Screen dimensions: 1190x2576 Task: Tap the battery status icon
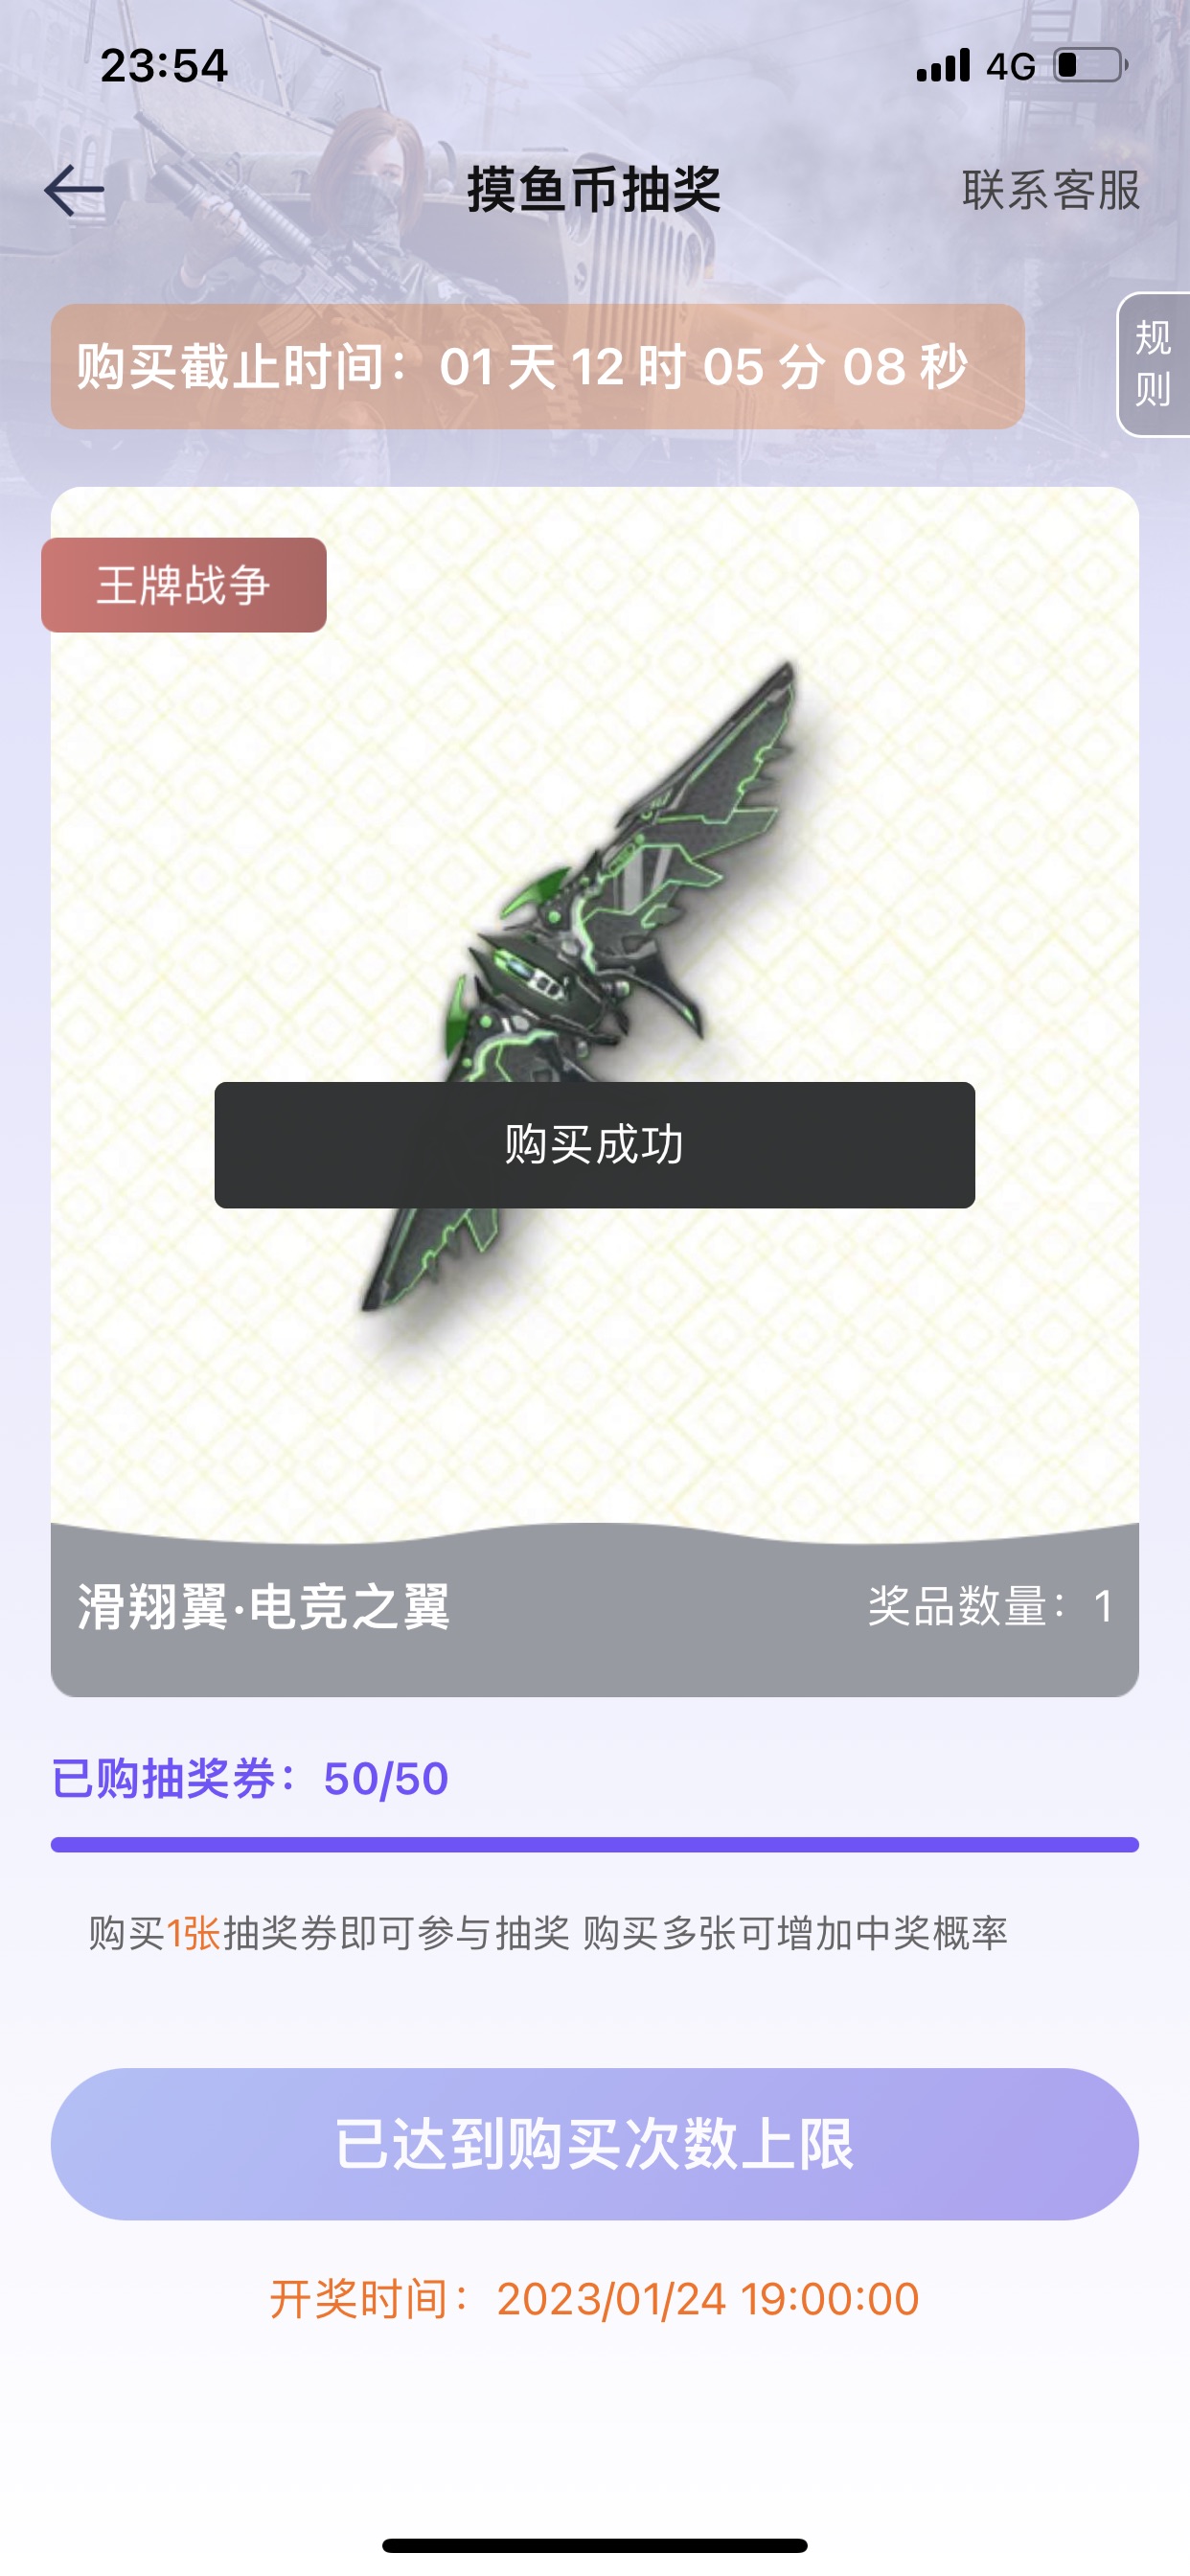click(1091, 65)
